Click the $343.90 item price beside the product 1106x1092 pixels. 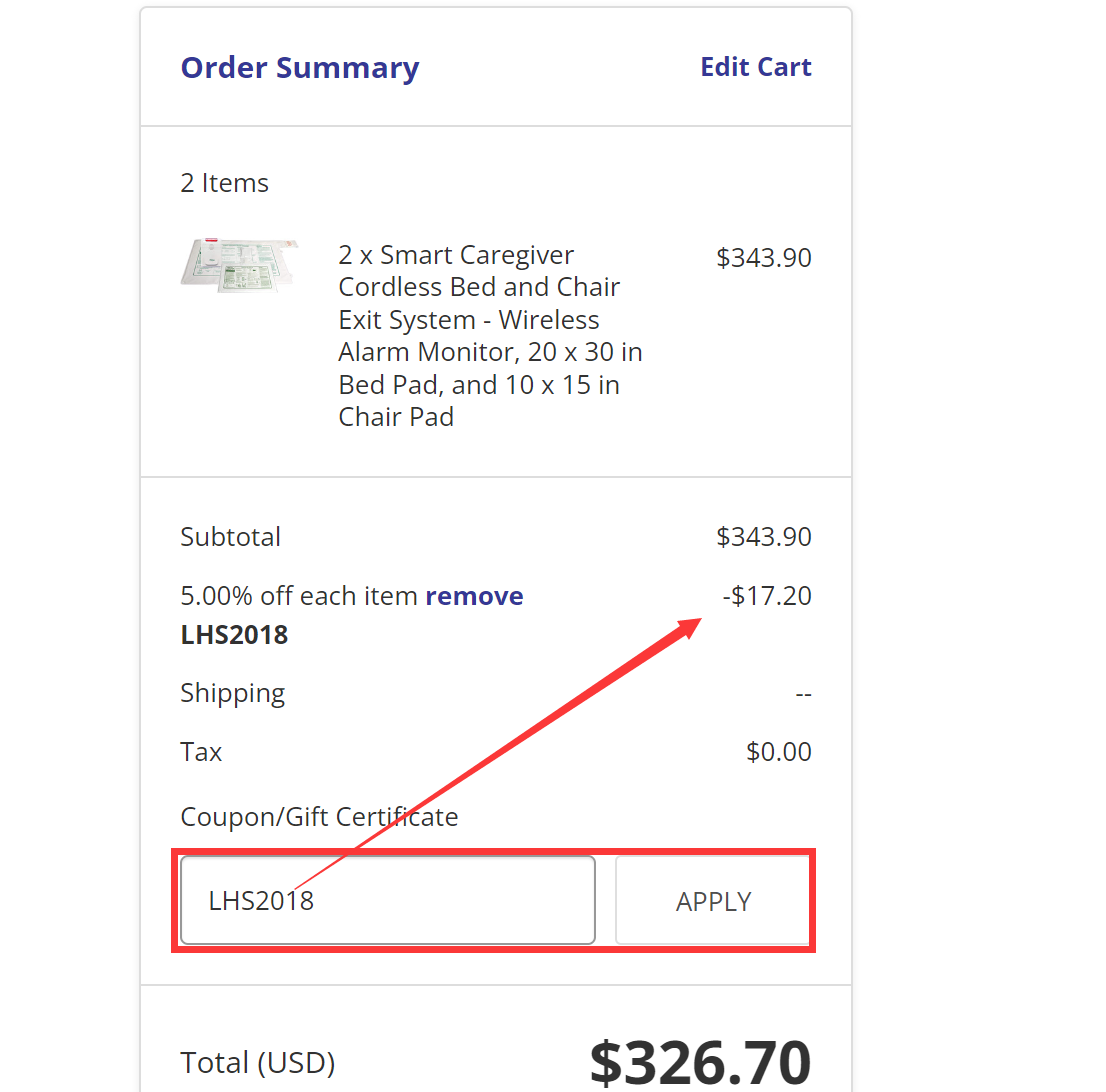click(x=764, y=257)
